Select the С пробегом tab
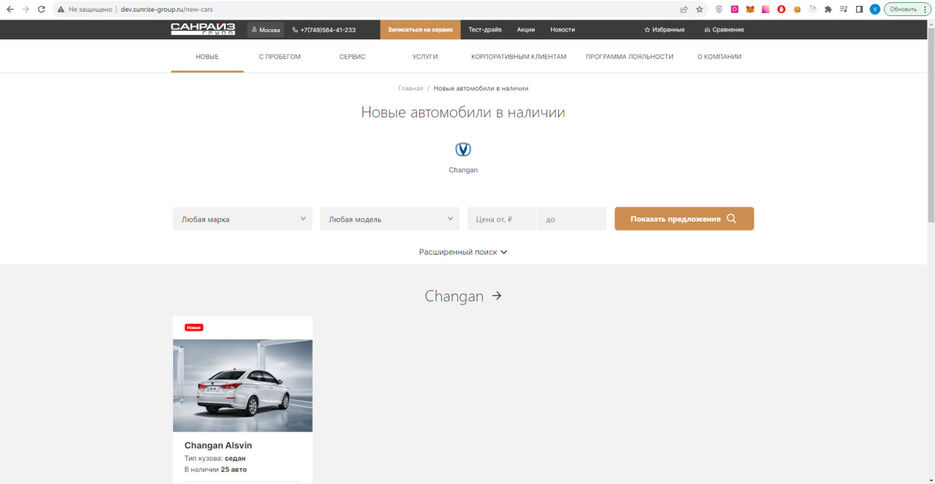 point(280,57)
